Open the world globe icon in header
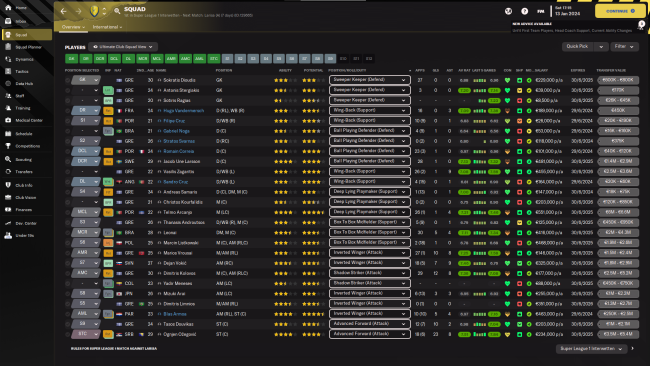 click(x=508, y=11)
